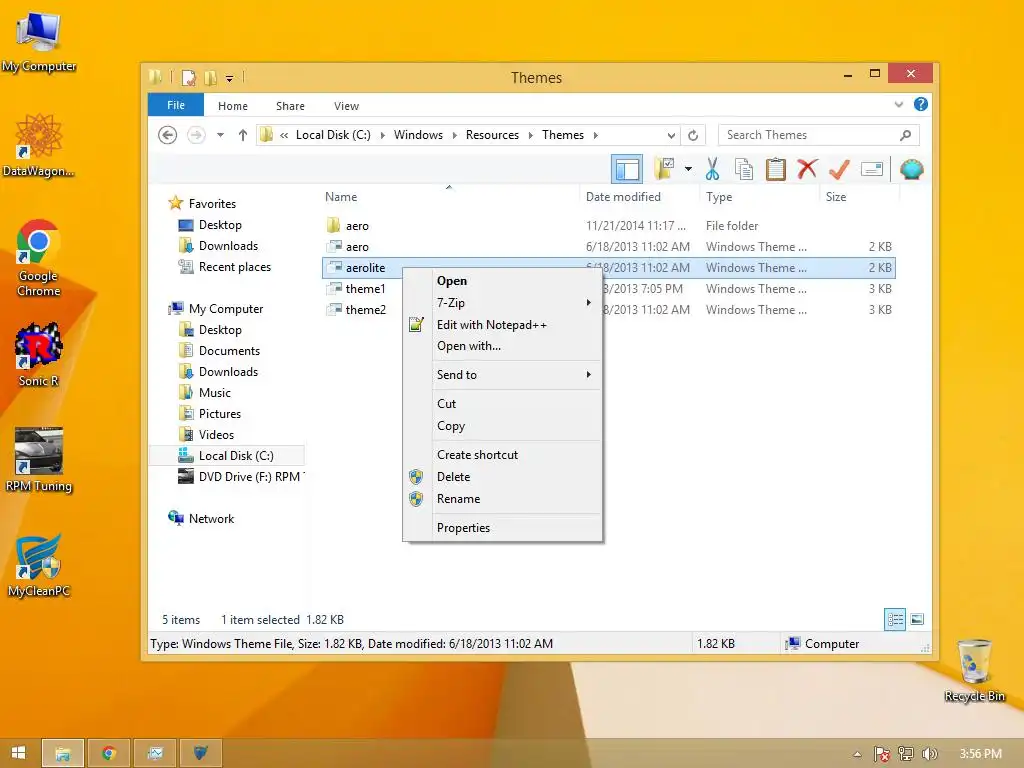Screen dimensions: 1024x768
Task: Expand folder options dropdown arrow in toolbar
Action: [x=688, y=169]
